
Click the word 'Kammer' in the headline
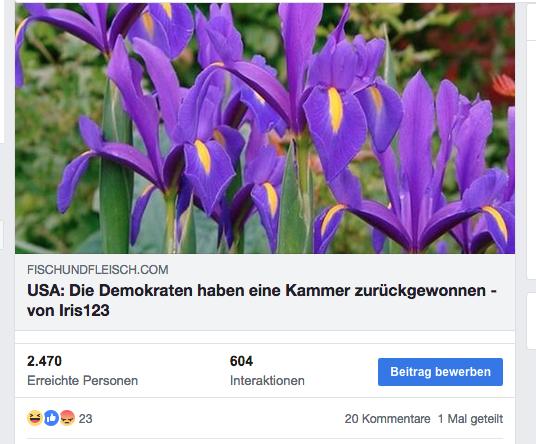coord(318,291)
